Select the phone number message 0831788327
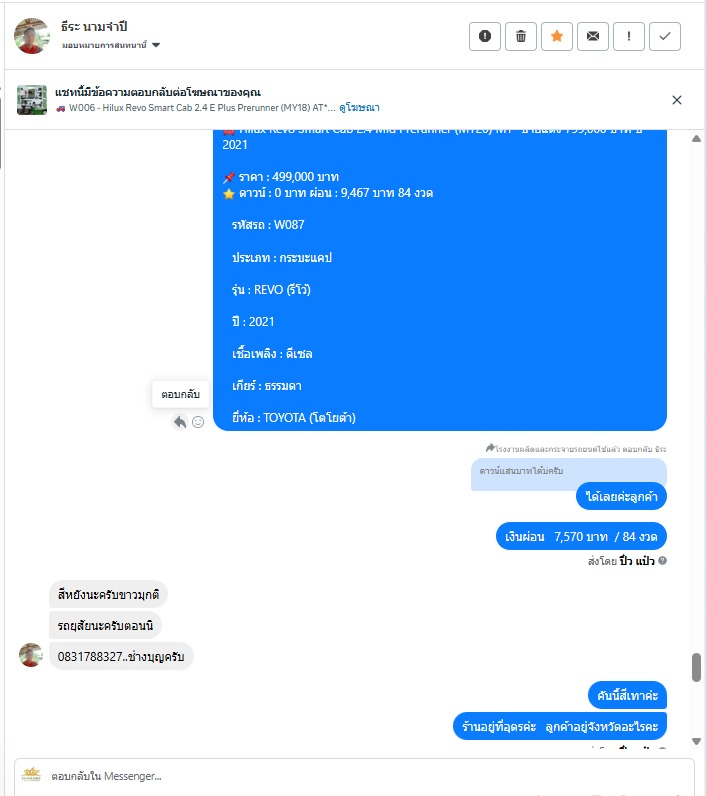Viewport: 706px width, 796px height. (121, 656)
